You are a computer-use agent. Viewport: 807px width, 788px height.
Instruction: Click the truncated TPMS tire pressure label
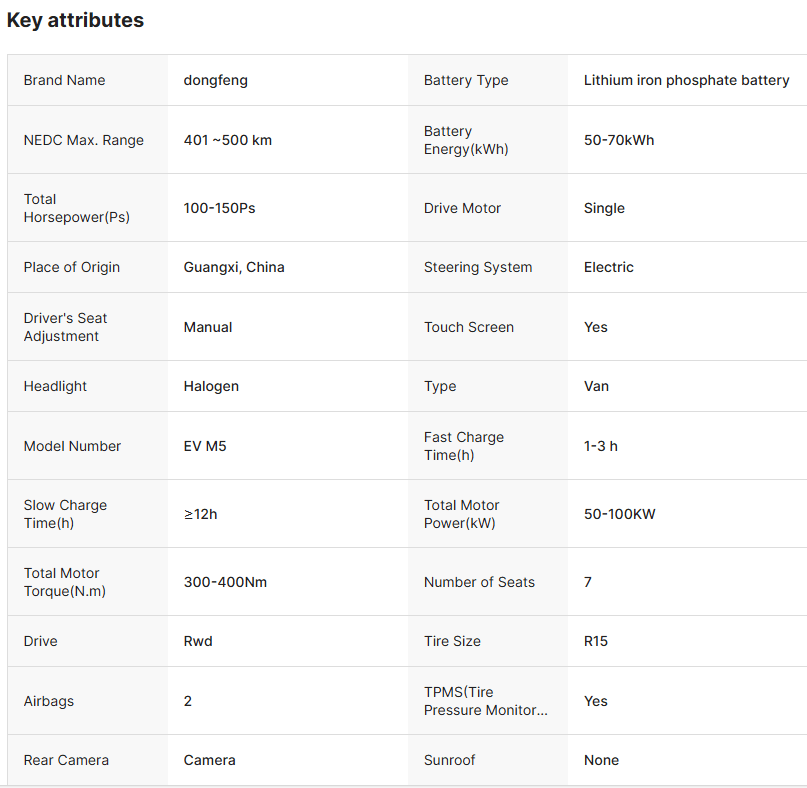point(485,701)
